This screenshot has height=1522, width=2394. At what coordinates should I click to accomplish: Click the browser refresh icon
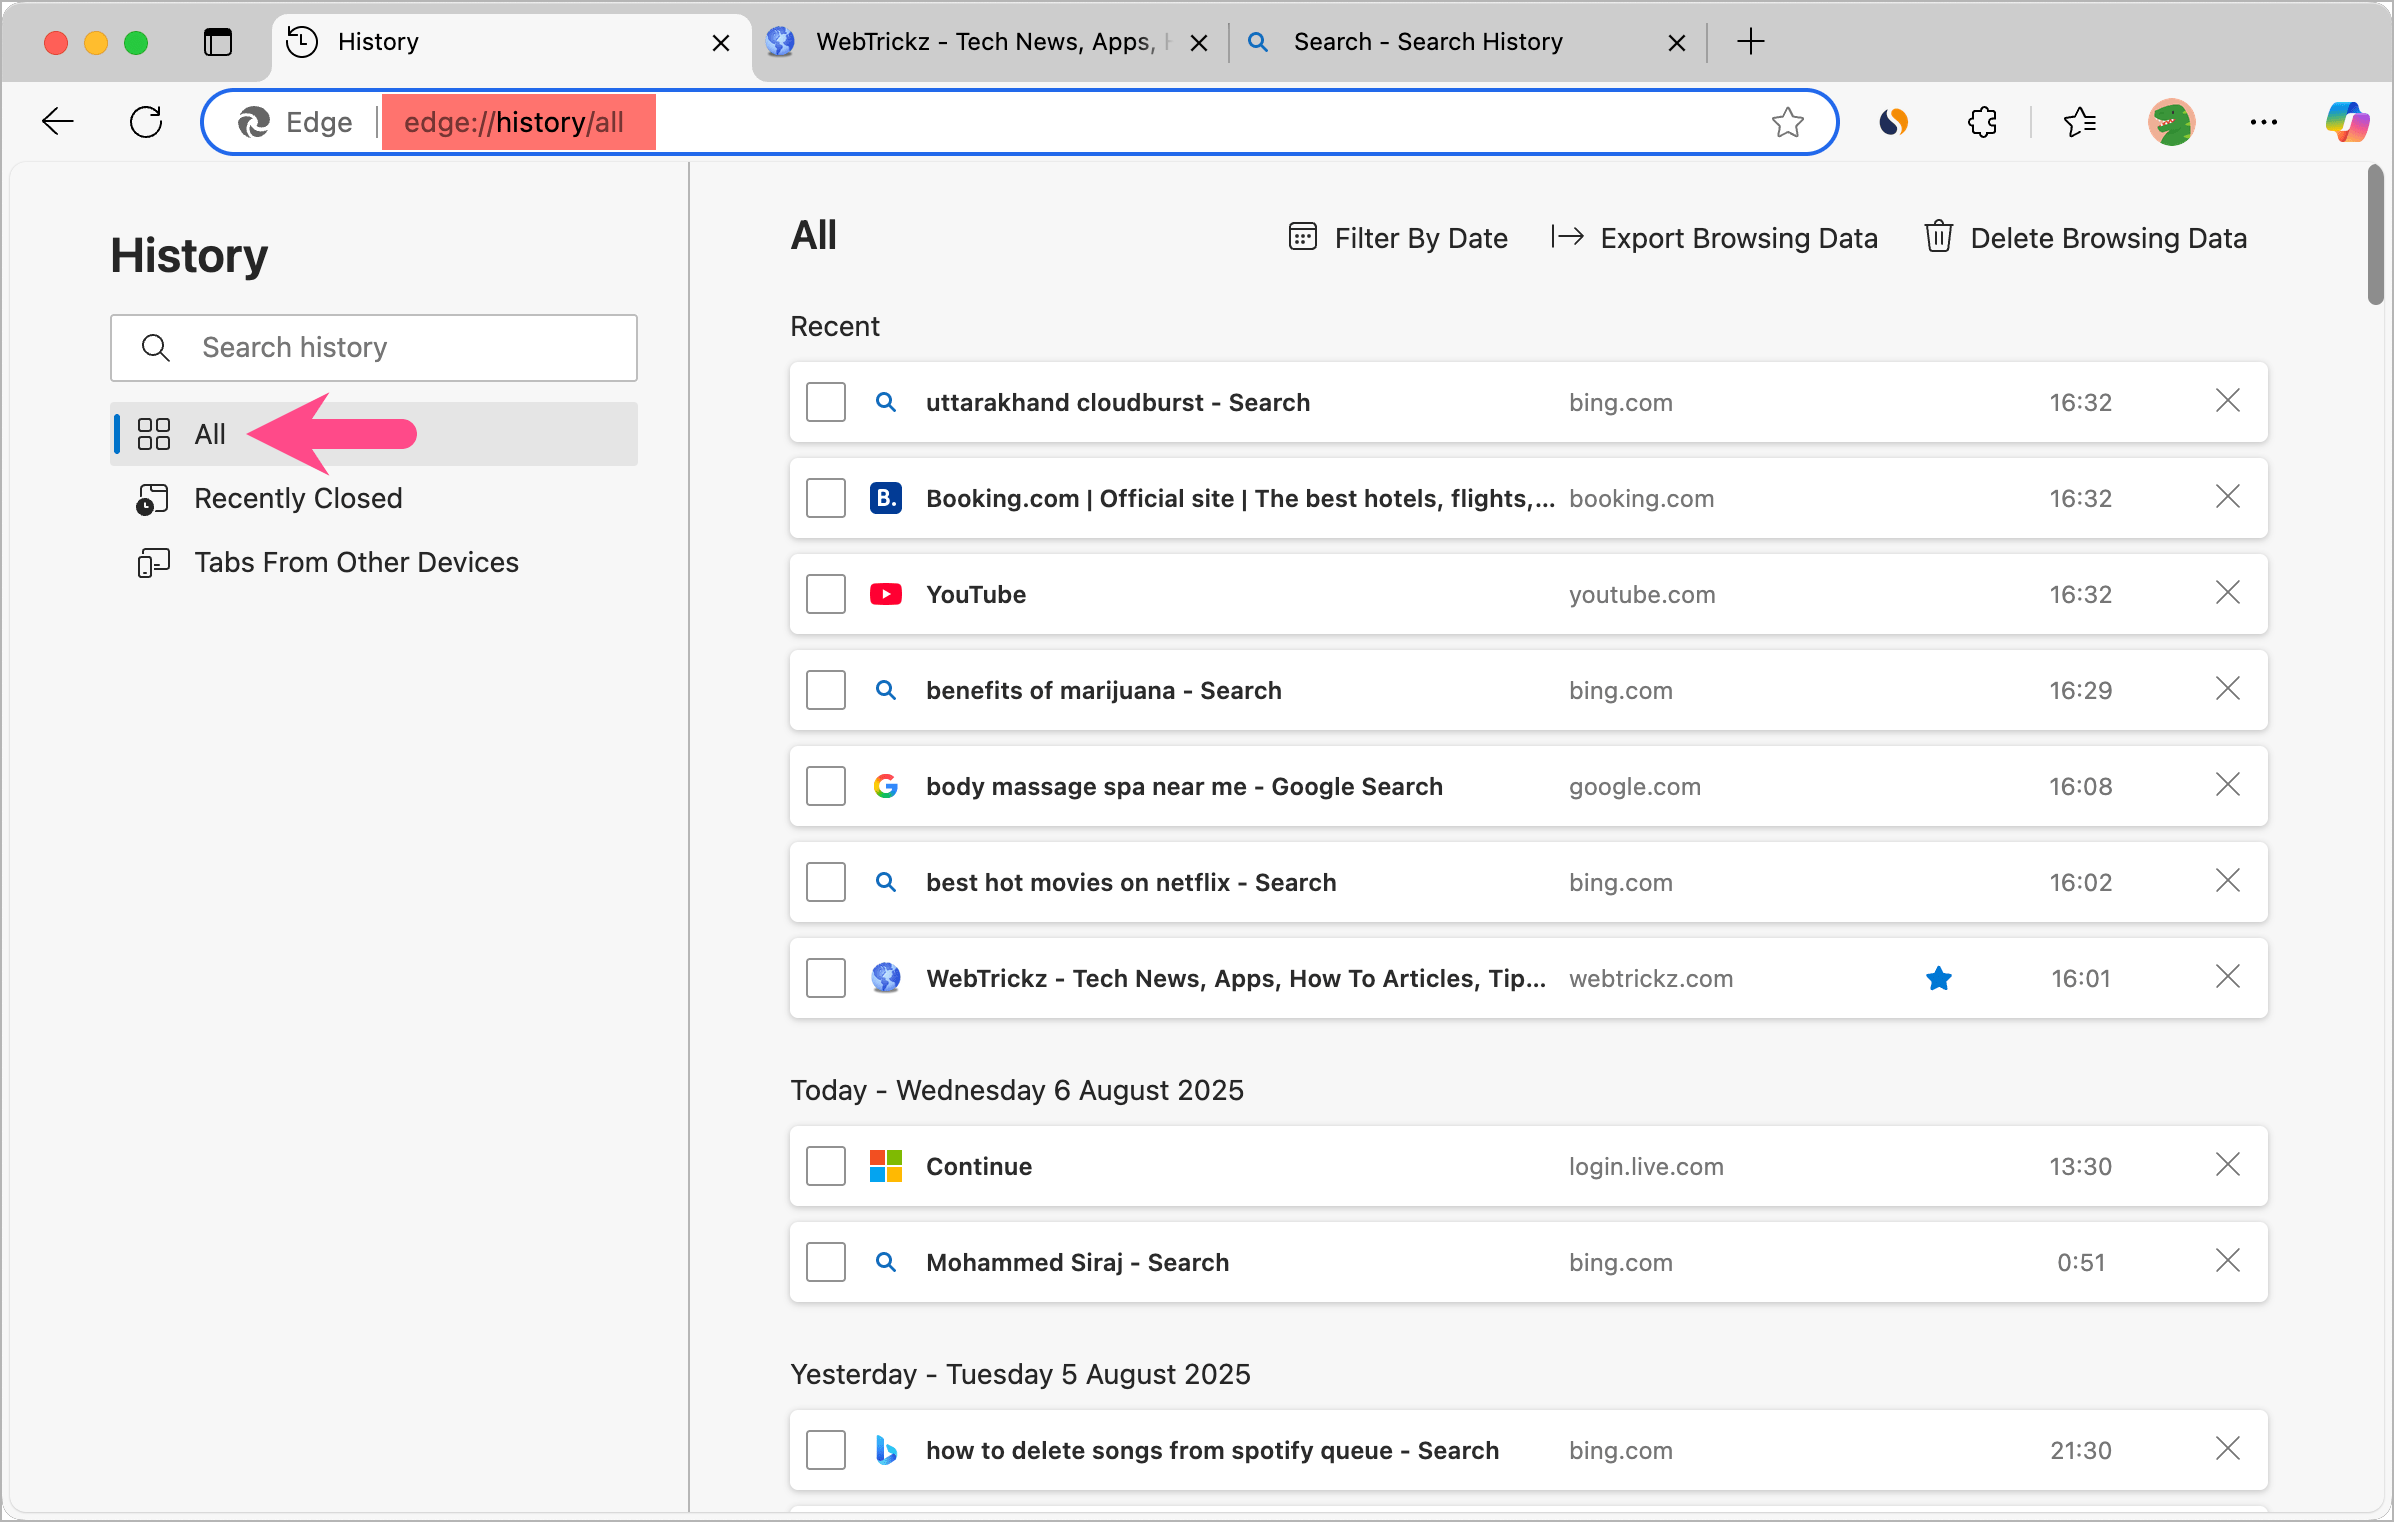coord(146,122)
